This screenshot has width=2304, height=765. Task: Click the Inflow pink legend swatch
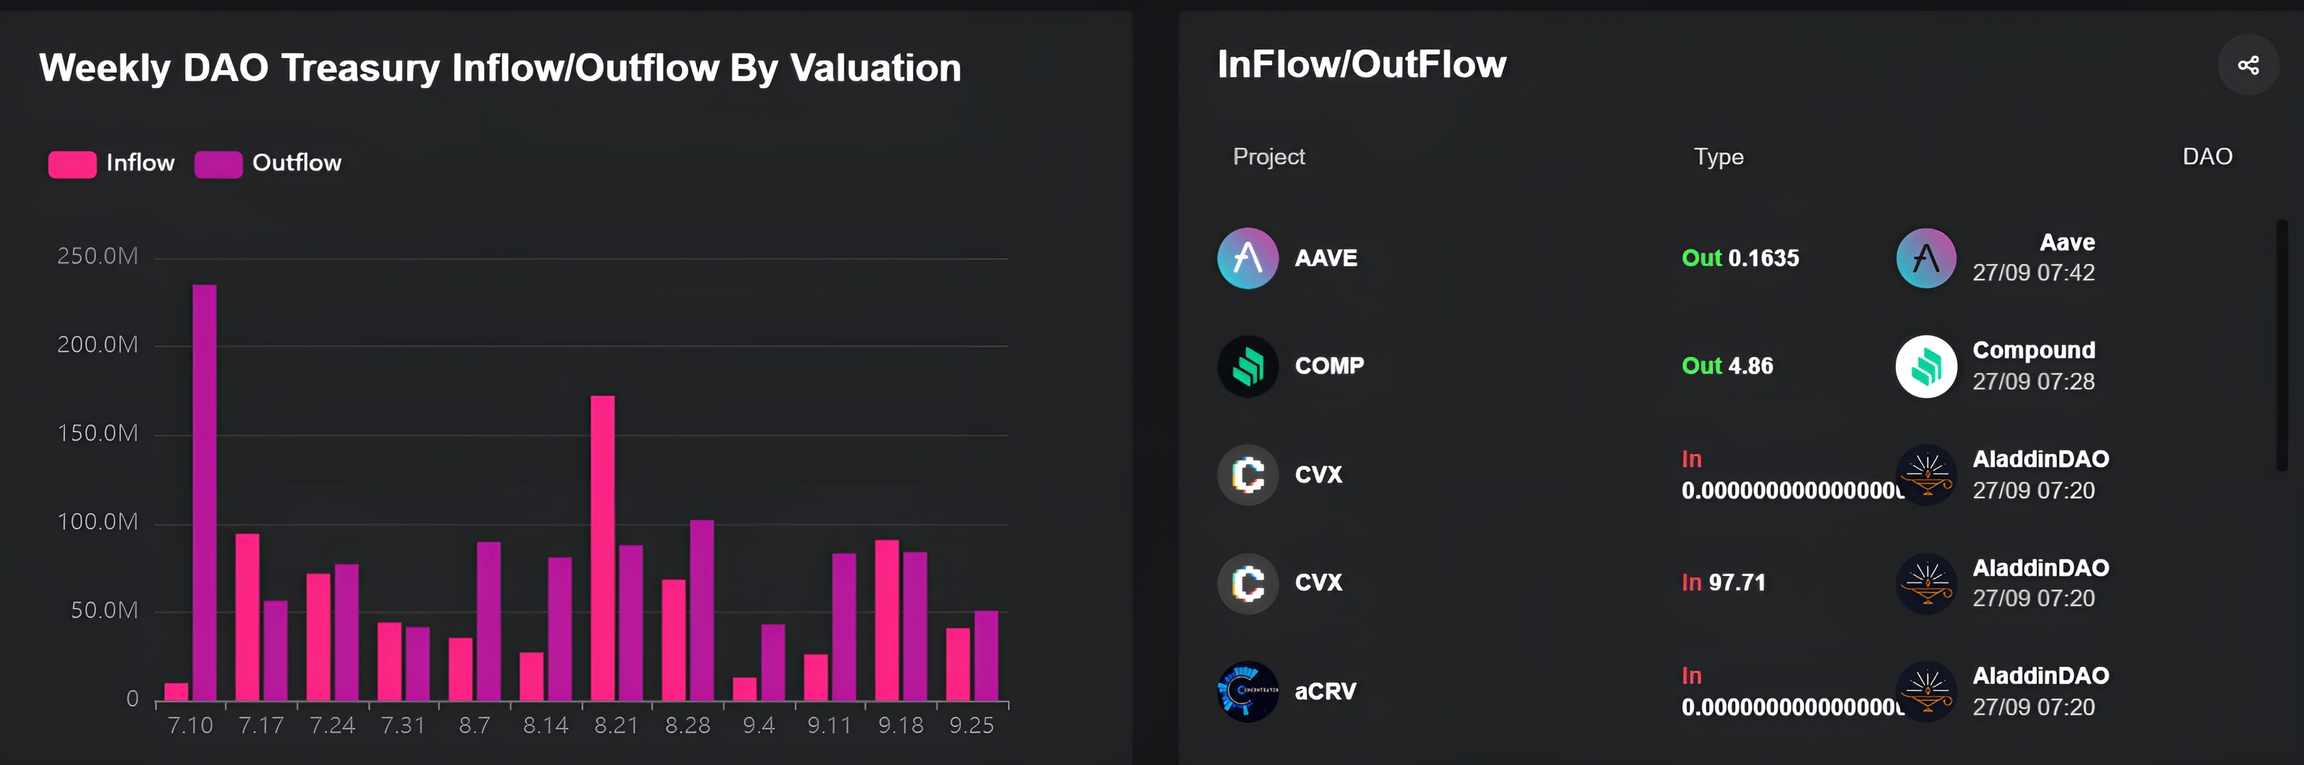72,164
